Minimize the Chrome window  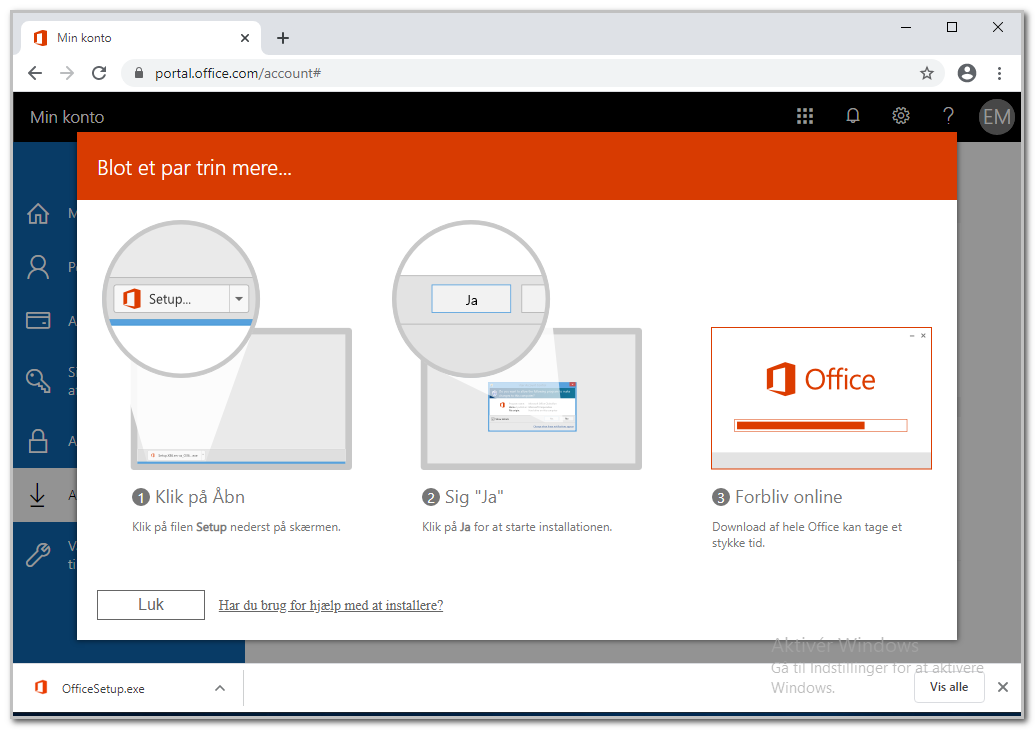906,28
